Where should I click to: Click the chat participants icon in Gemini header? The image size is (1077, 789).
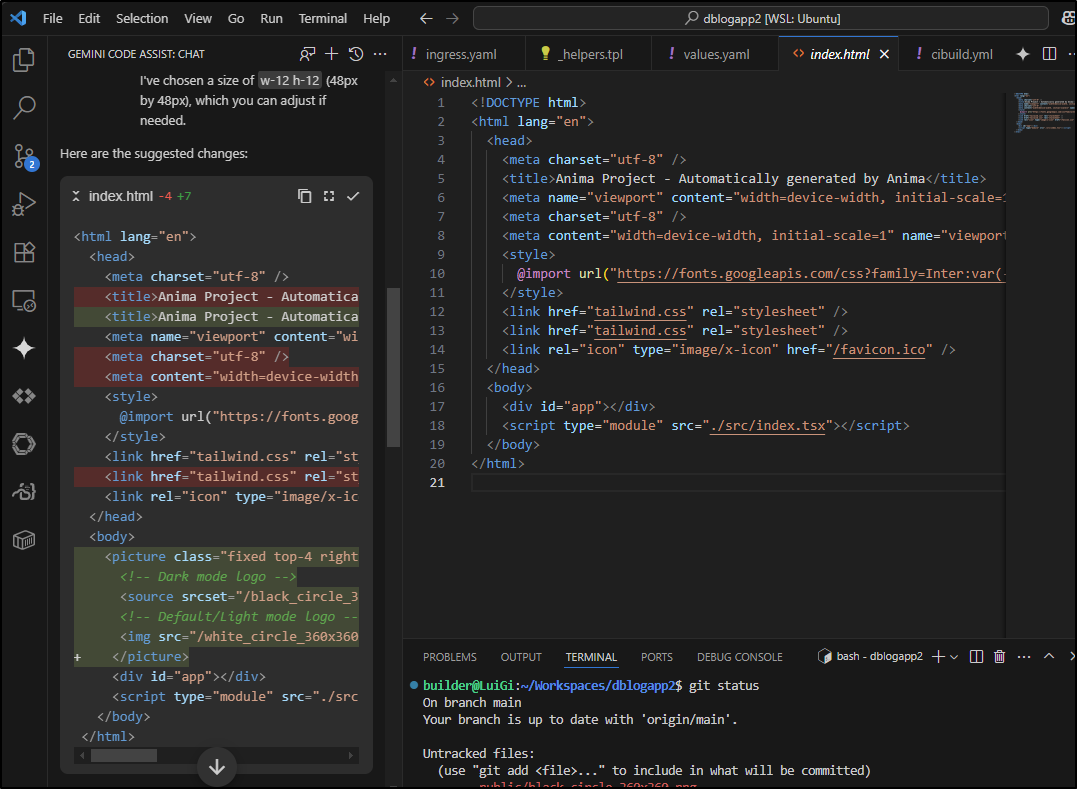coord(307,54)
